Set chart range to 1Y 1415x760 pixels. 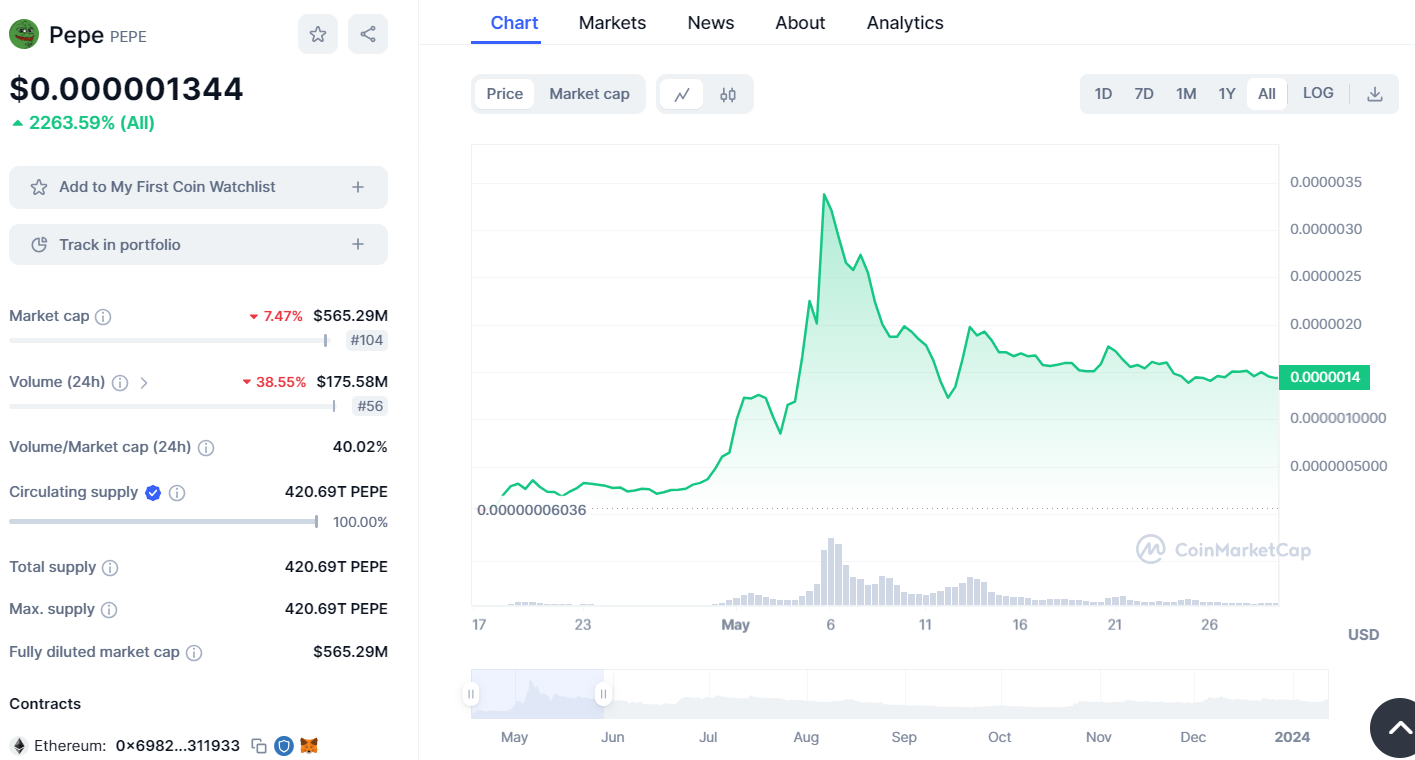coord(1227,94)
